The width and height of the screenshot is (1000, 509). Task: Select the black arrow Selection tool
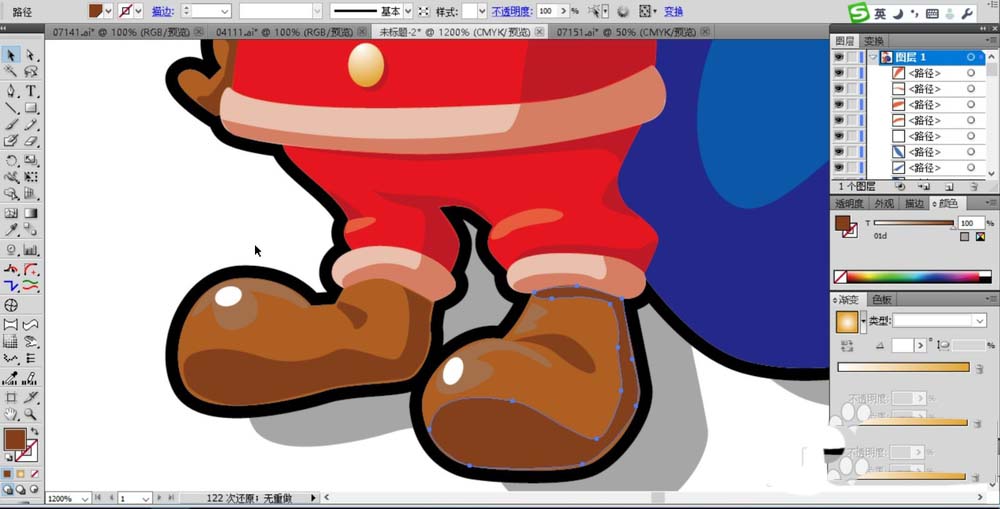pyautogui.click(x=11, y=55)
